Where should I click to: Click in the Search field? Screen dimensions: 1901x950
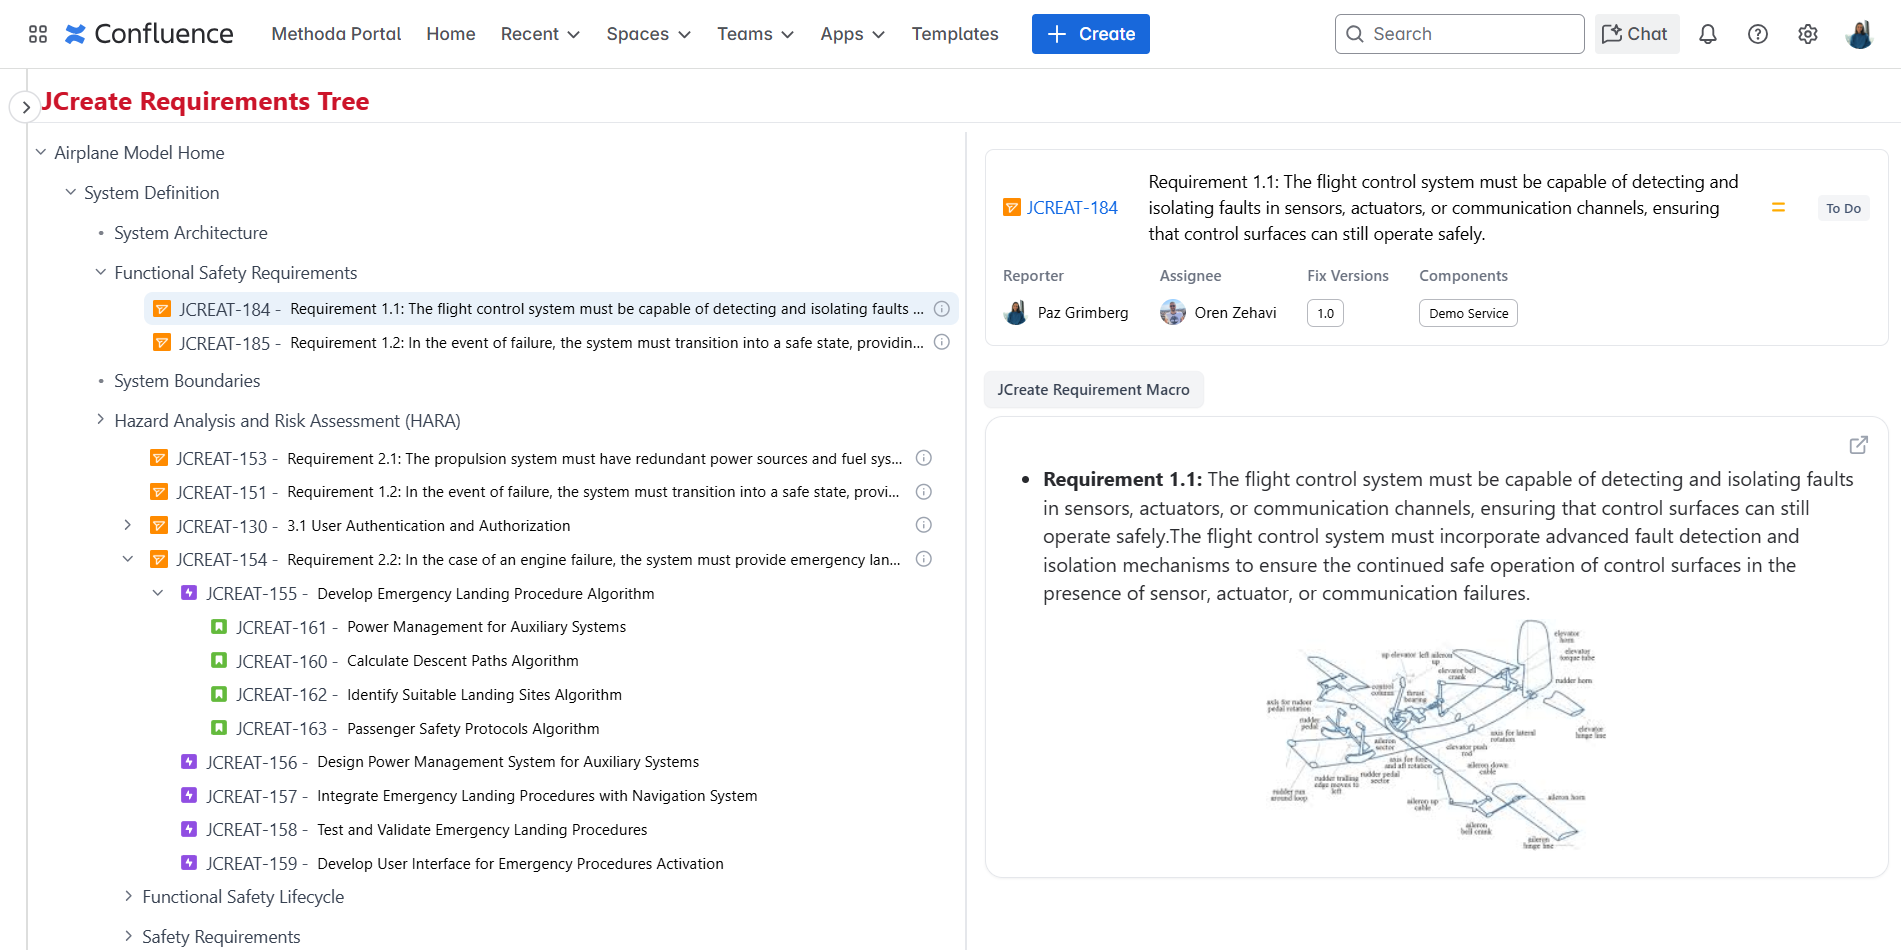point(1460,34)
